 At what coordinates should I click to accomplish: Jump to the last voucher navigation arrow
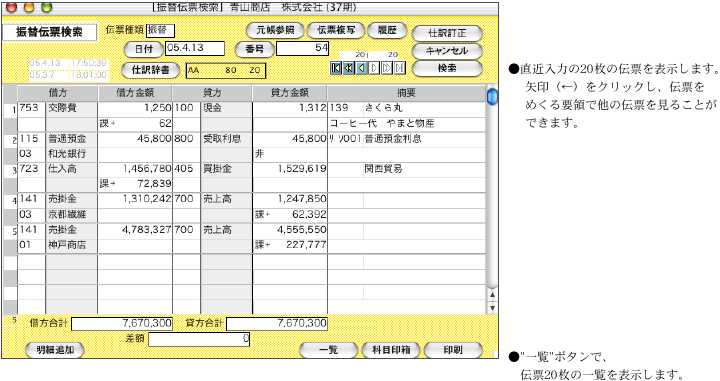tap(400, 68)
